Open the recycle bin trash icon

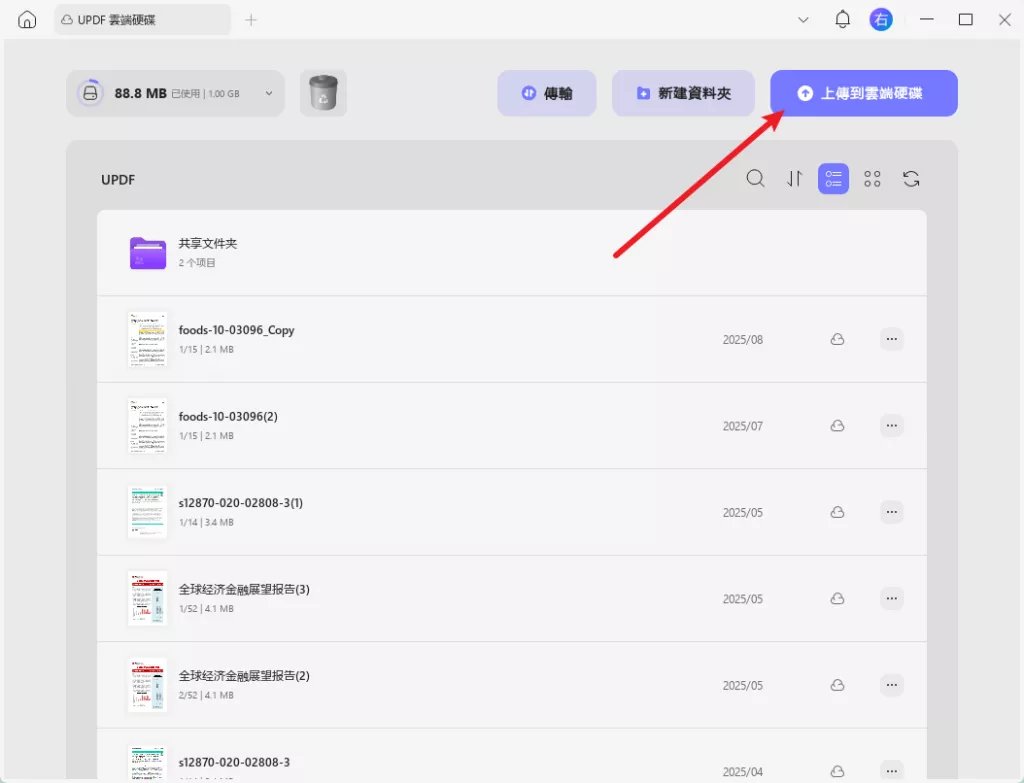323,93
